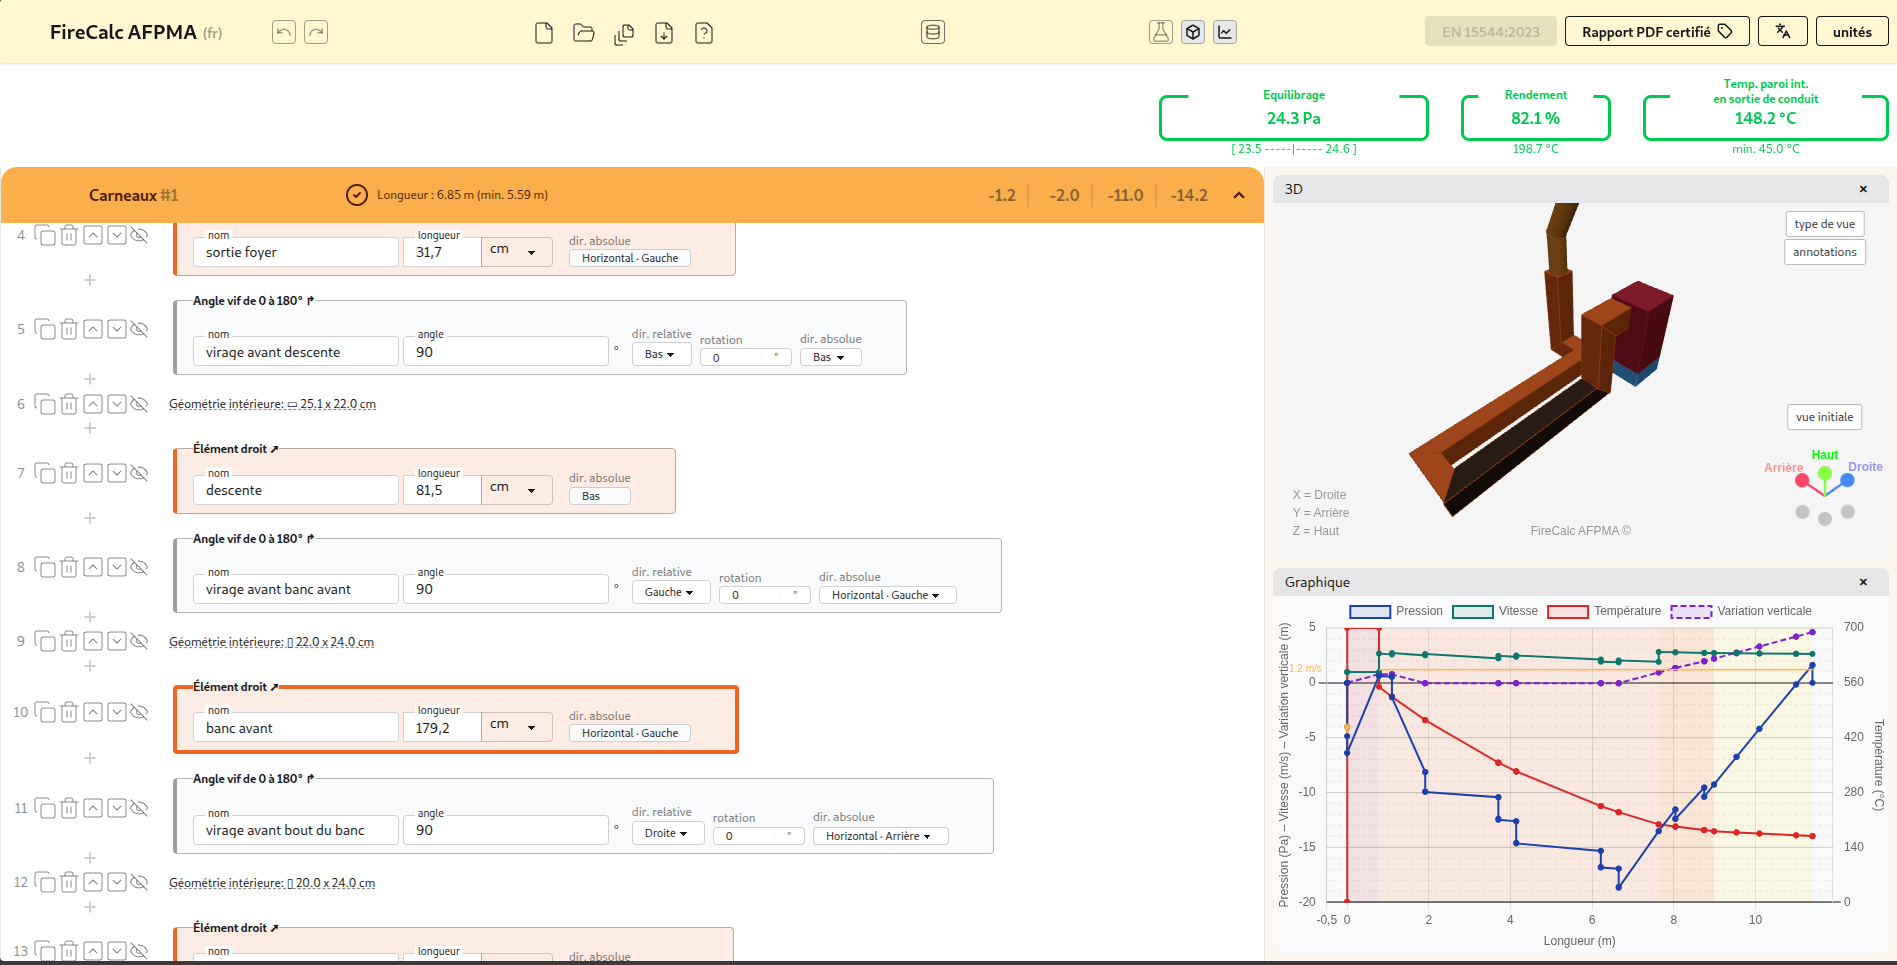Toggle visibility eye for row 5
This screenshot has width=1897, height=965.
pos(140,329)
